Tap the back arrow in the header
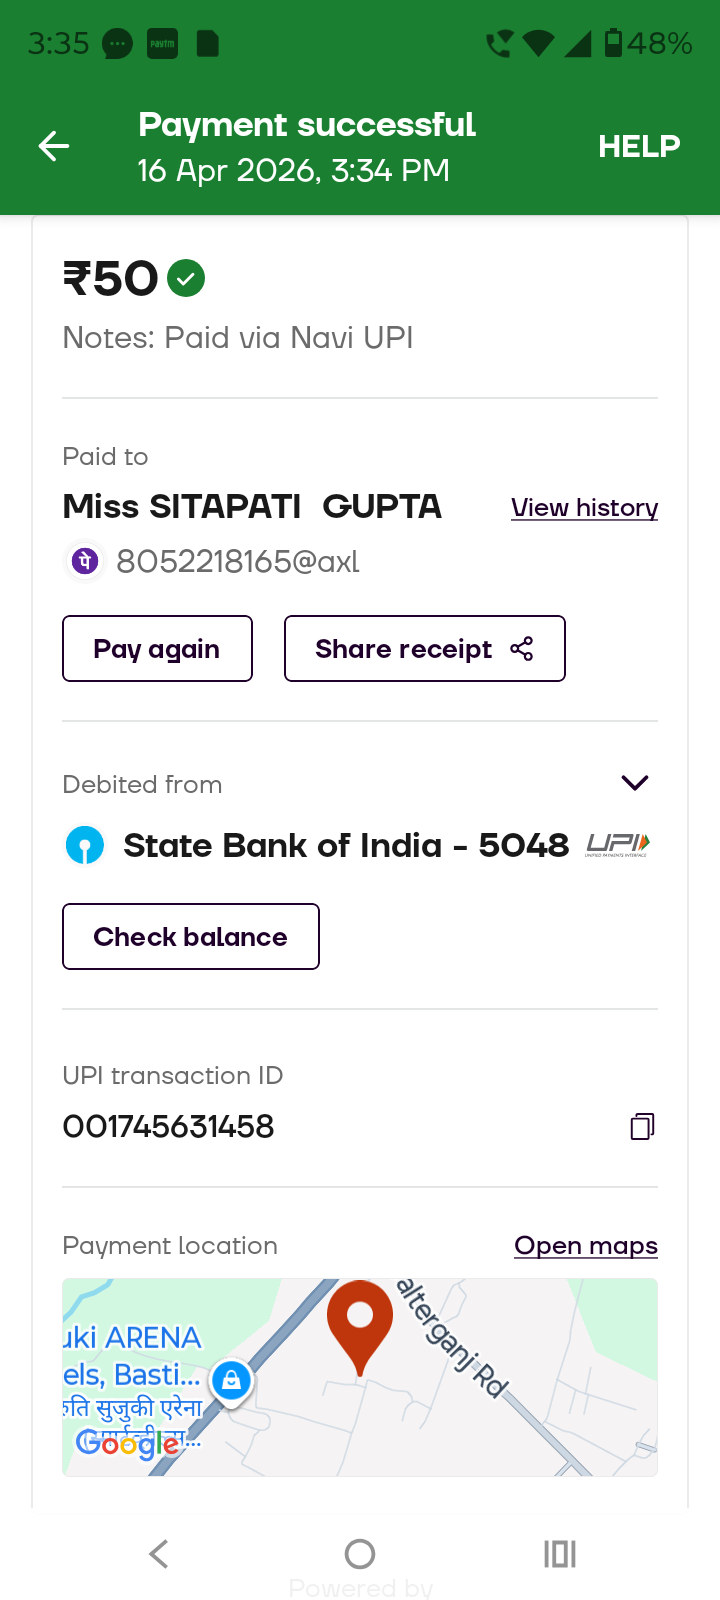This screenshot has height=1600, width=720. coord(54,146)
